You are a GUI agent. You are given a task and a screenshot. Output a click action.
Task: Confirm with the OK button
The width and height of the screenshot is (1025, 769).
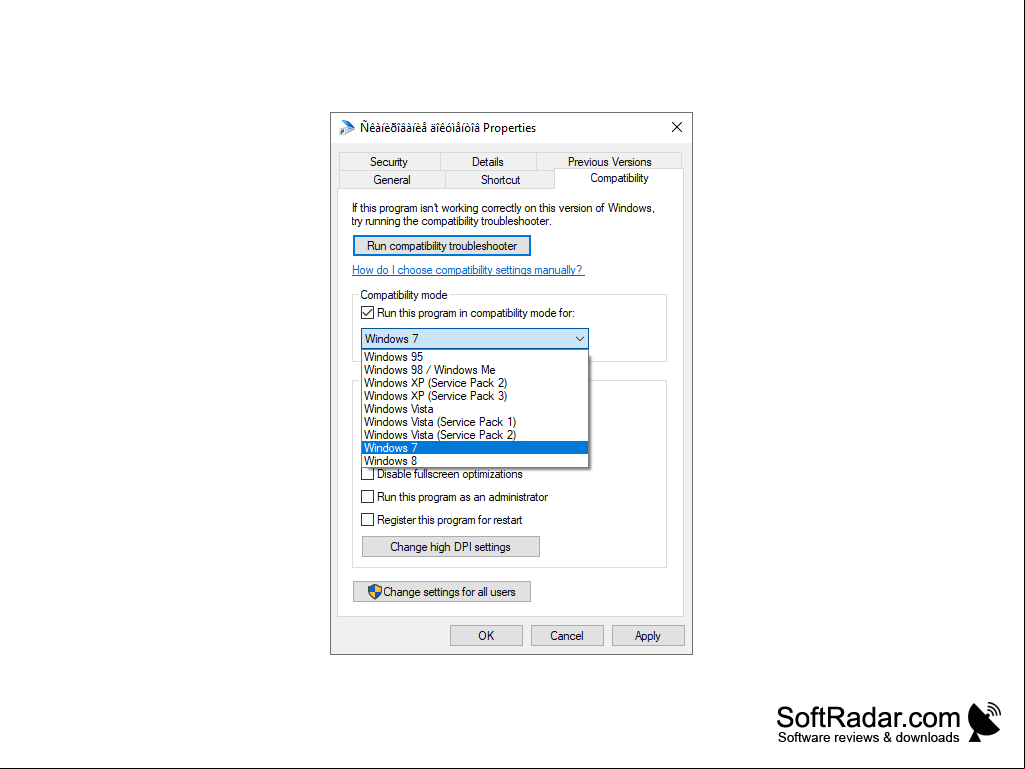click(486, 636)
